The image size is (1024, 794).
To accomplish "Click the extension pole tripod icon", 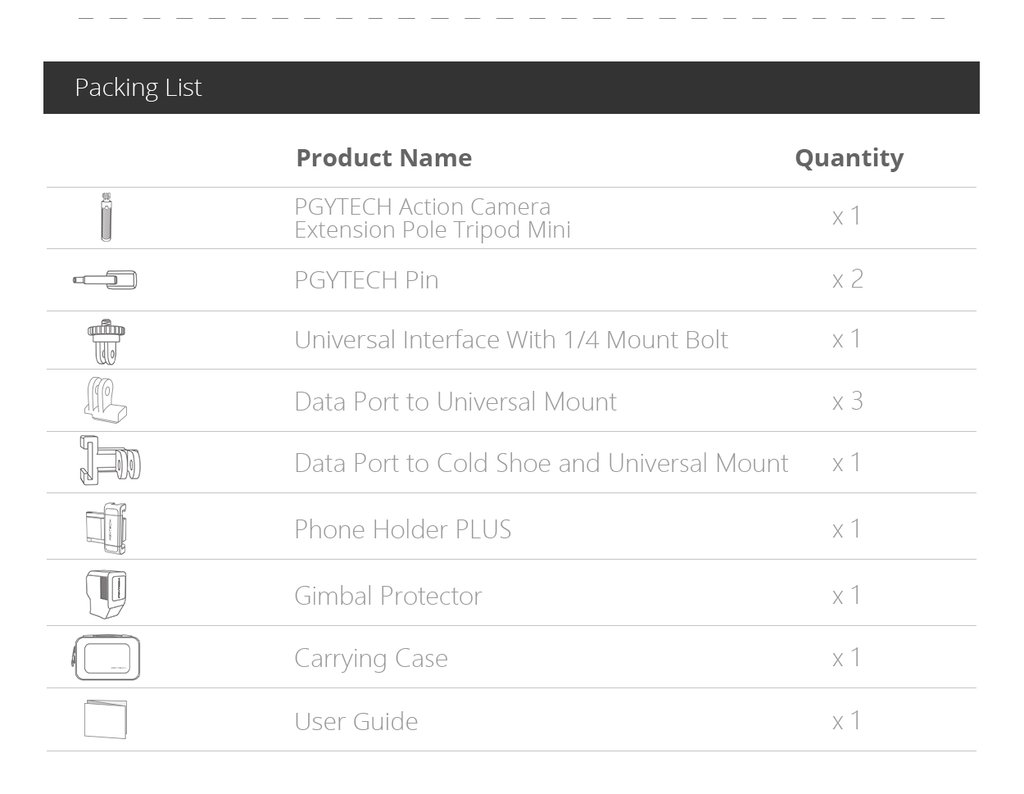I will coord(106,217).
